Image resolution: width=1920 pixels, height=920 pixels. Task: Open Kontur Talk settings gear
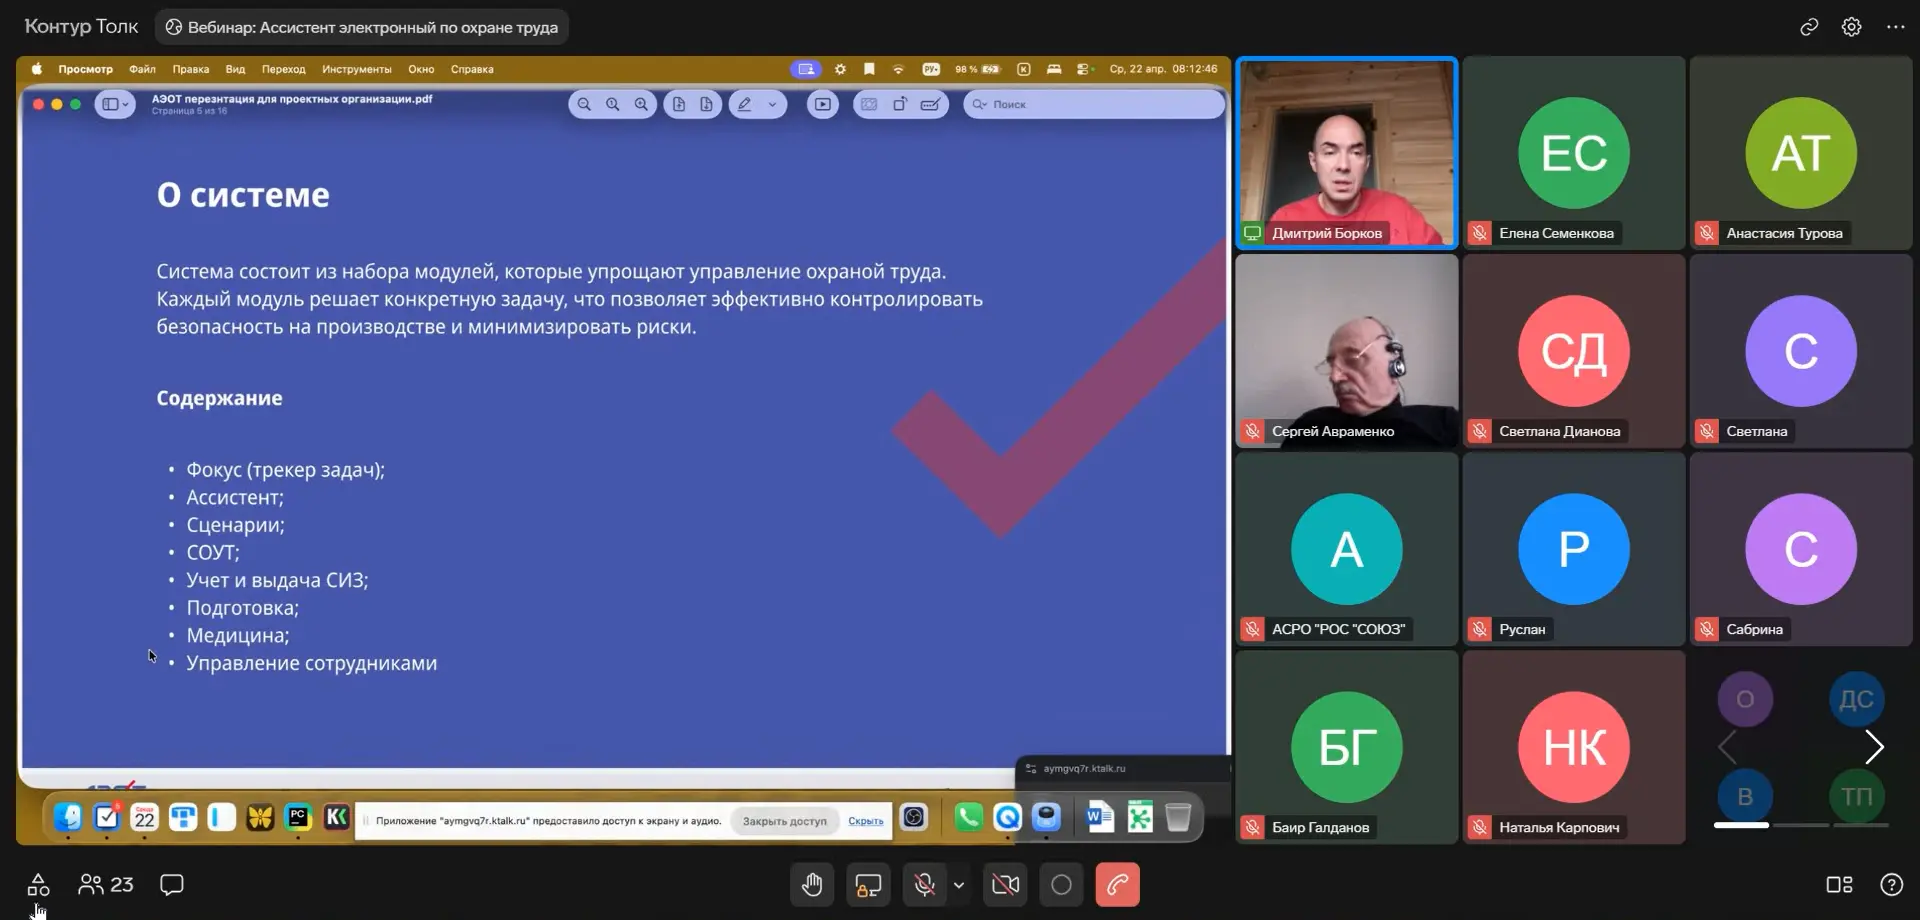point(1852,27)
